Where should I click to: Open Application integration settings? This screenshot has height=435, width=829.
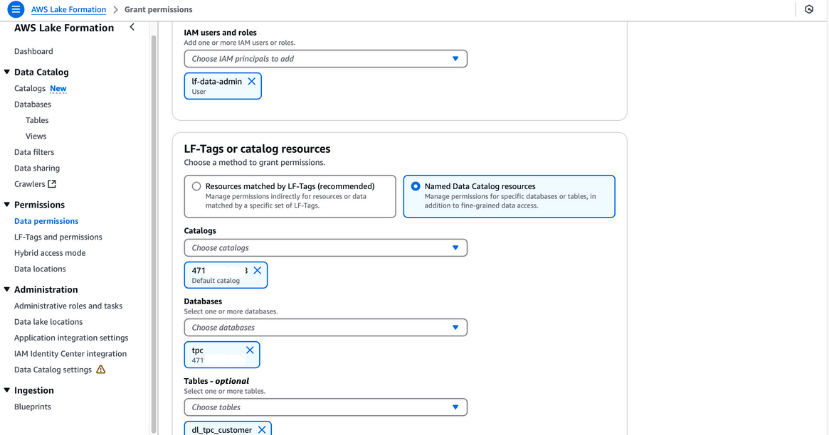(x=71, y=338)
